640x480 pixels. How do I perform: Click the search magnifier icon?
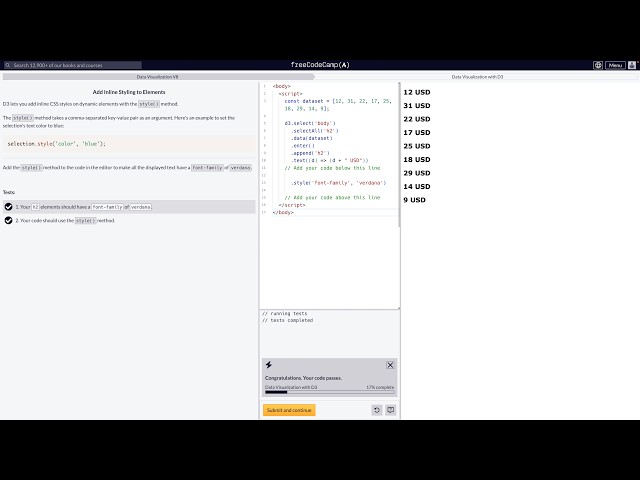(7, 65)
